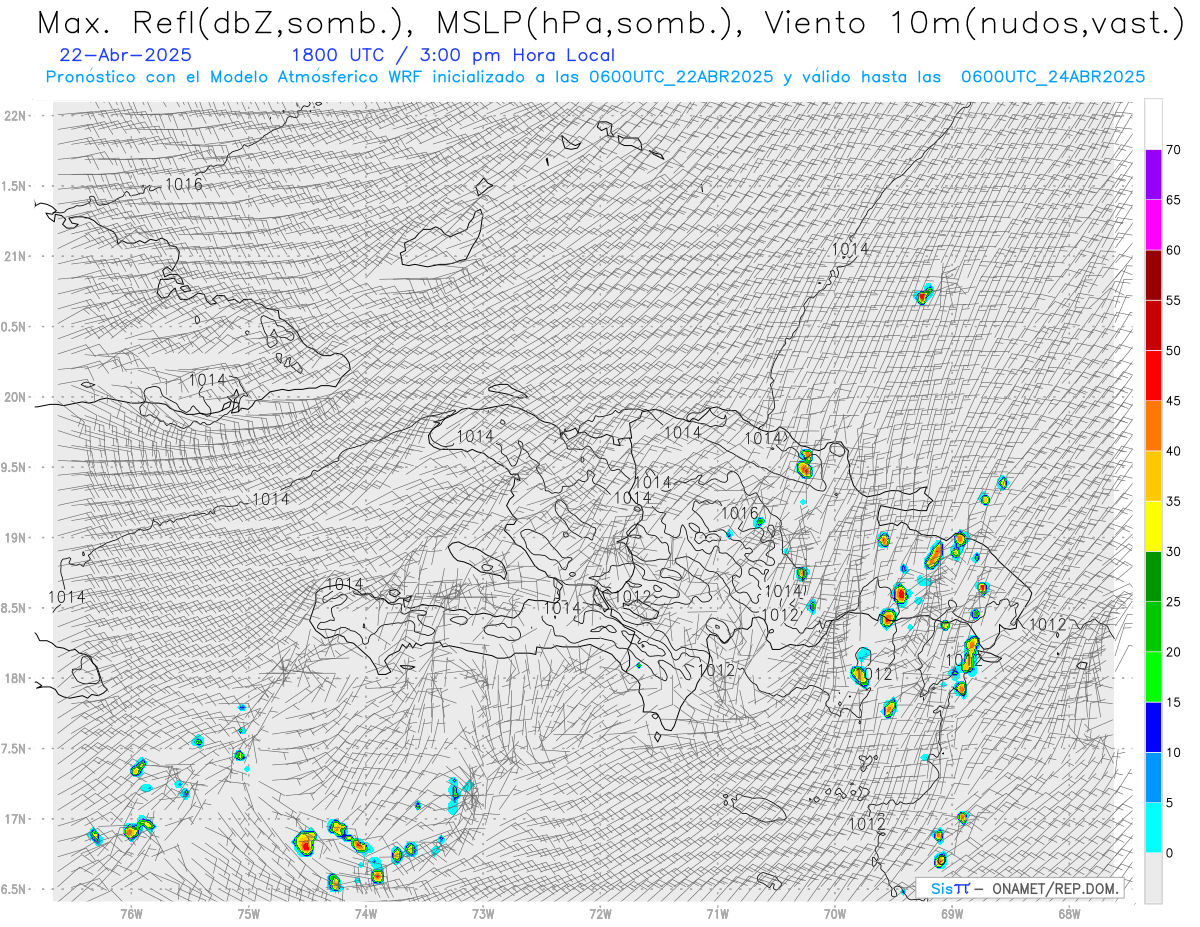Click the purple 65-70 dBZ color swatch
The image size is (1200, 927).
point(1153,175)
